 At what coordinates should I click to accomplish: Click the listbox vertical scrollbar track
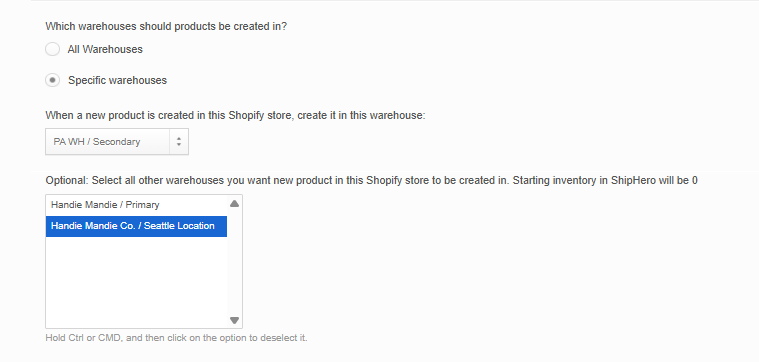234,261
